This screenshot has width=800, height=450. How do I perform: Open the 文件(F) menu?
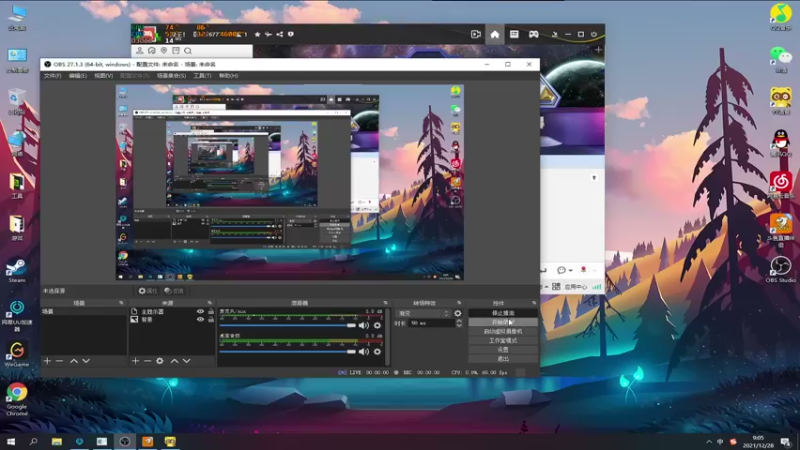pyautogui.click(x=52, y=76)
